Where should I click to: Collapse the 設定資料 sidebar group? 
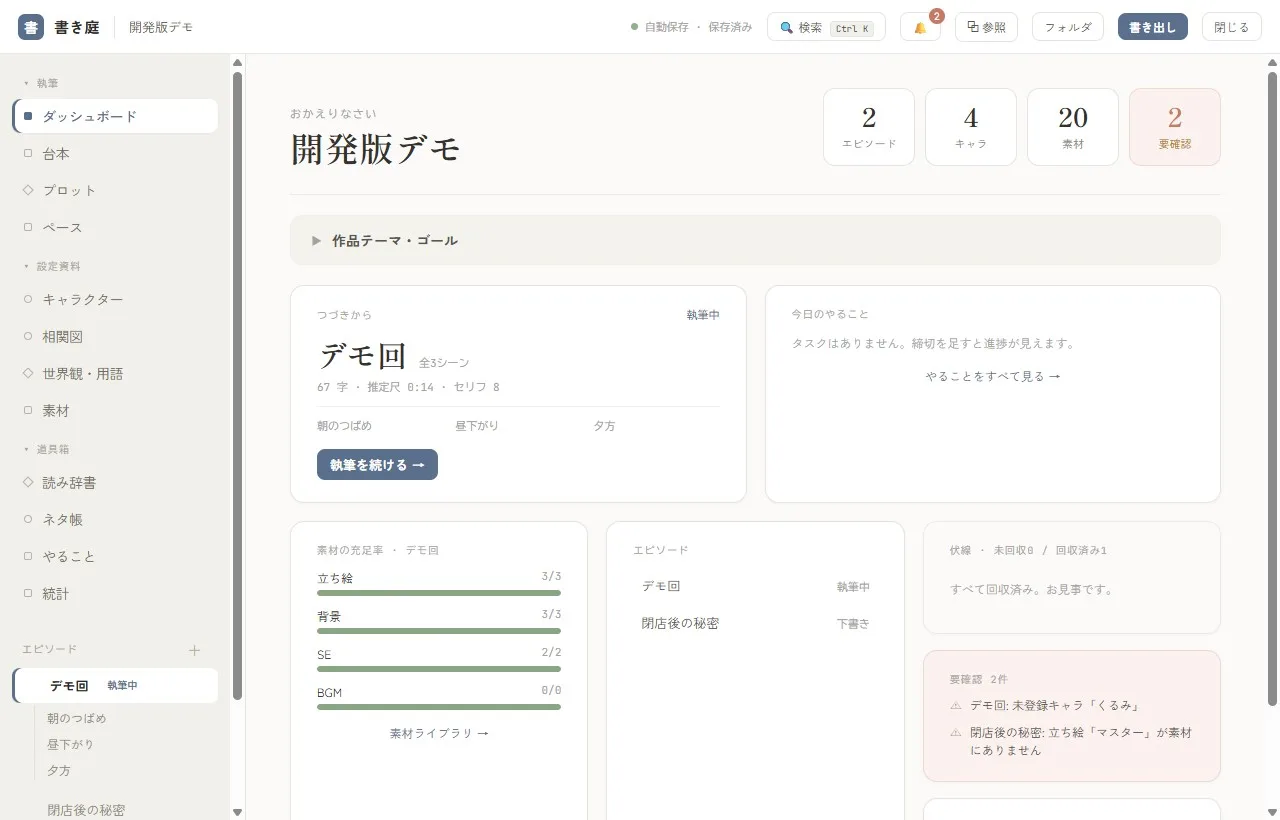[52, 267]
